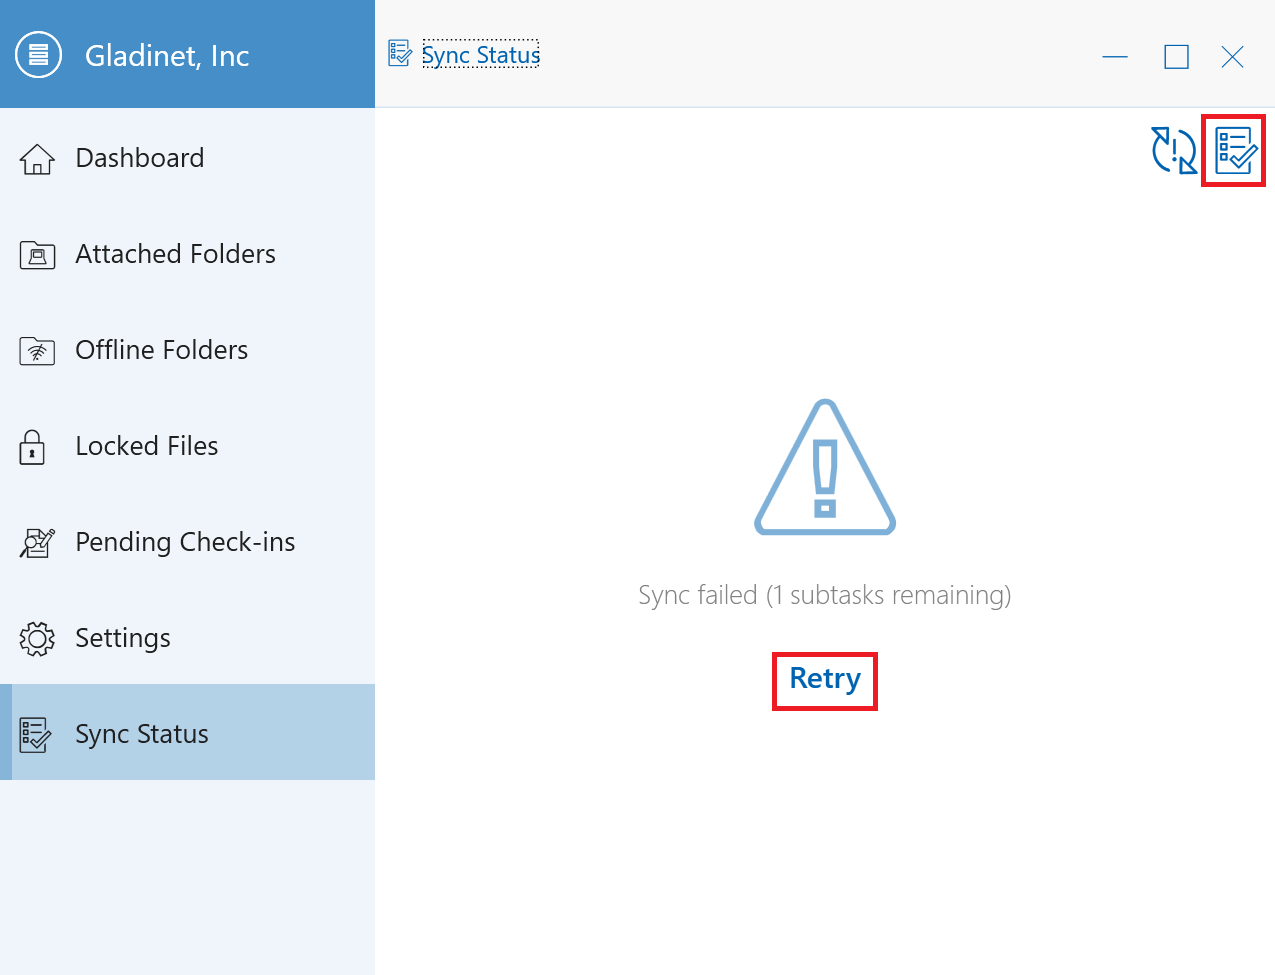Image resolution: width=1275 pixels, height=975 pixels.
Task: Retry the failed sync
Action: 825,679
